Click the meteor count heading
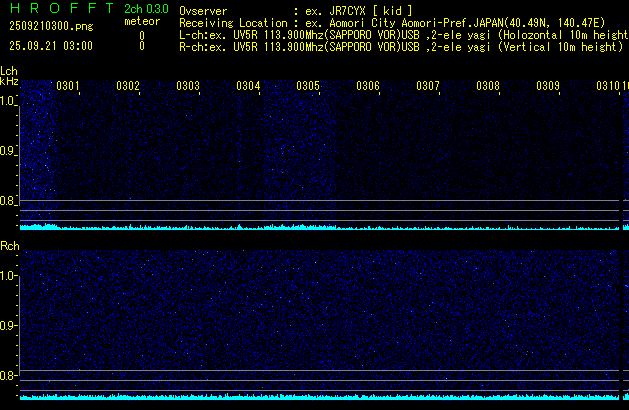 coord(141,21)
